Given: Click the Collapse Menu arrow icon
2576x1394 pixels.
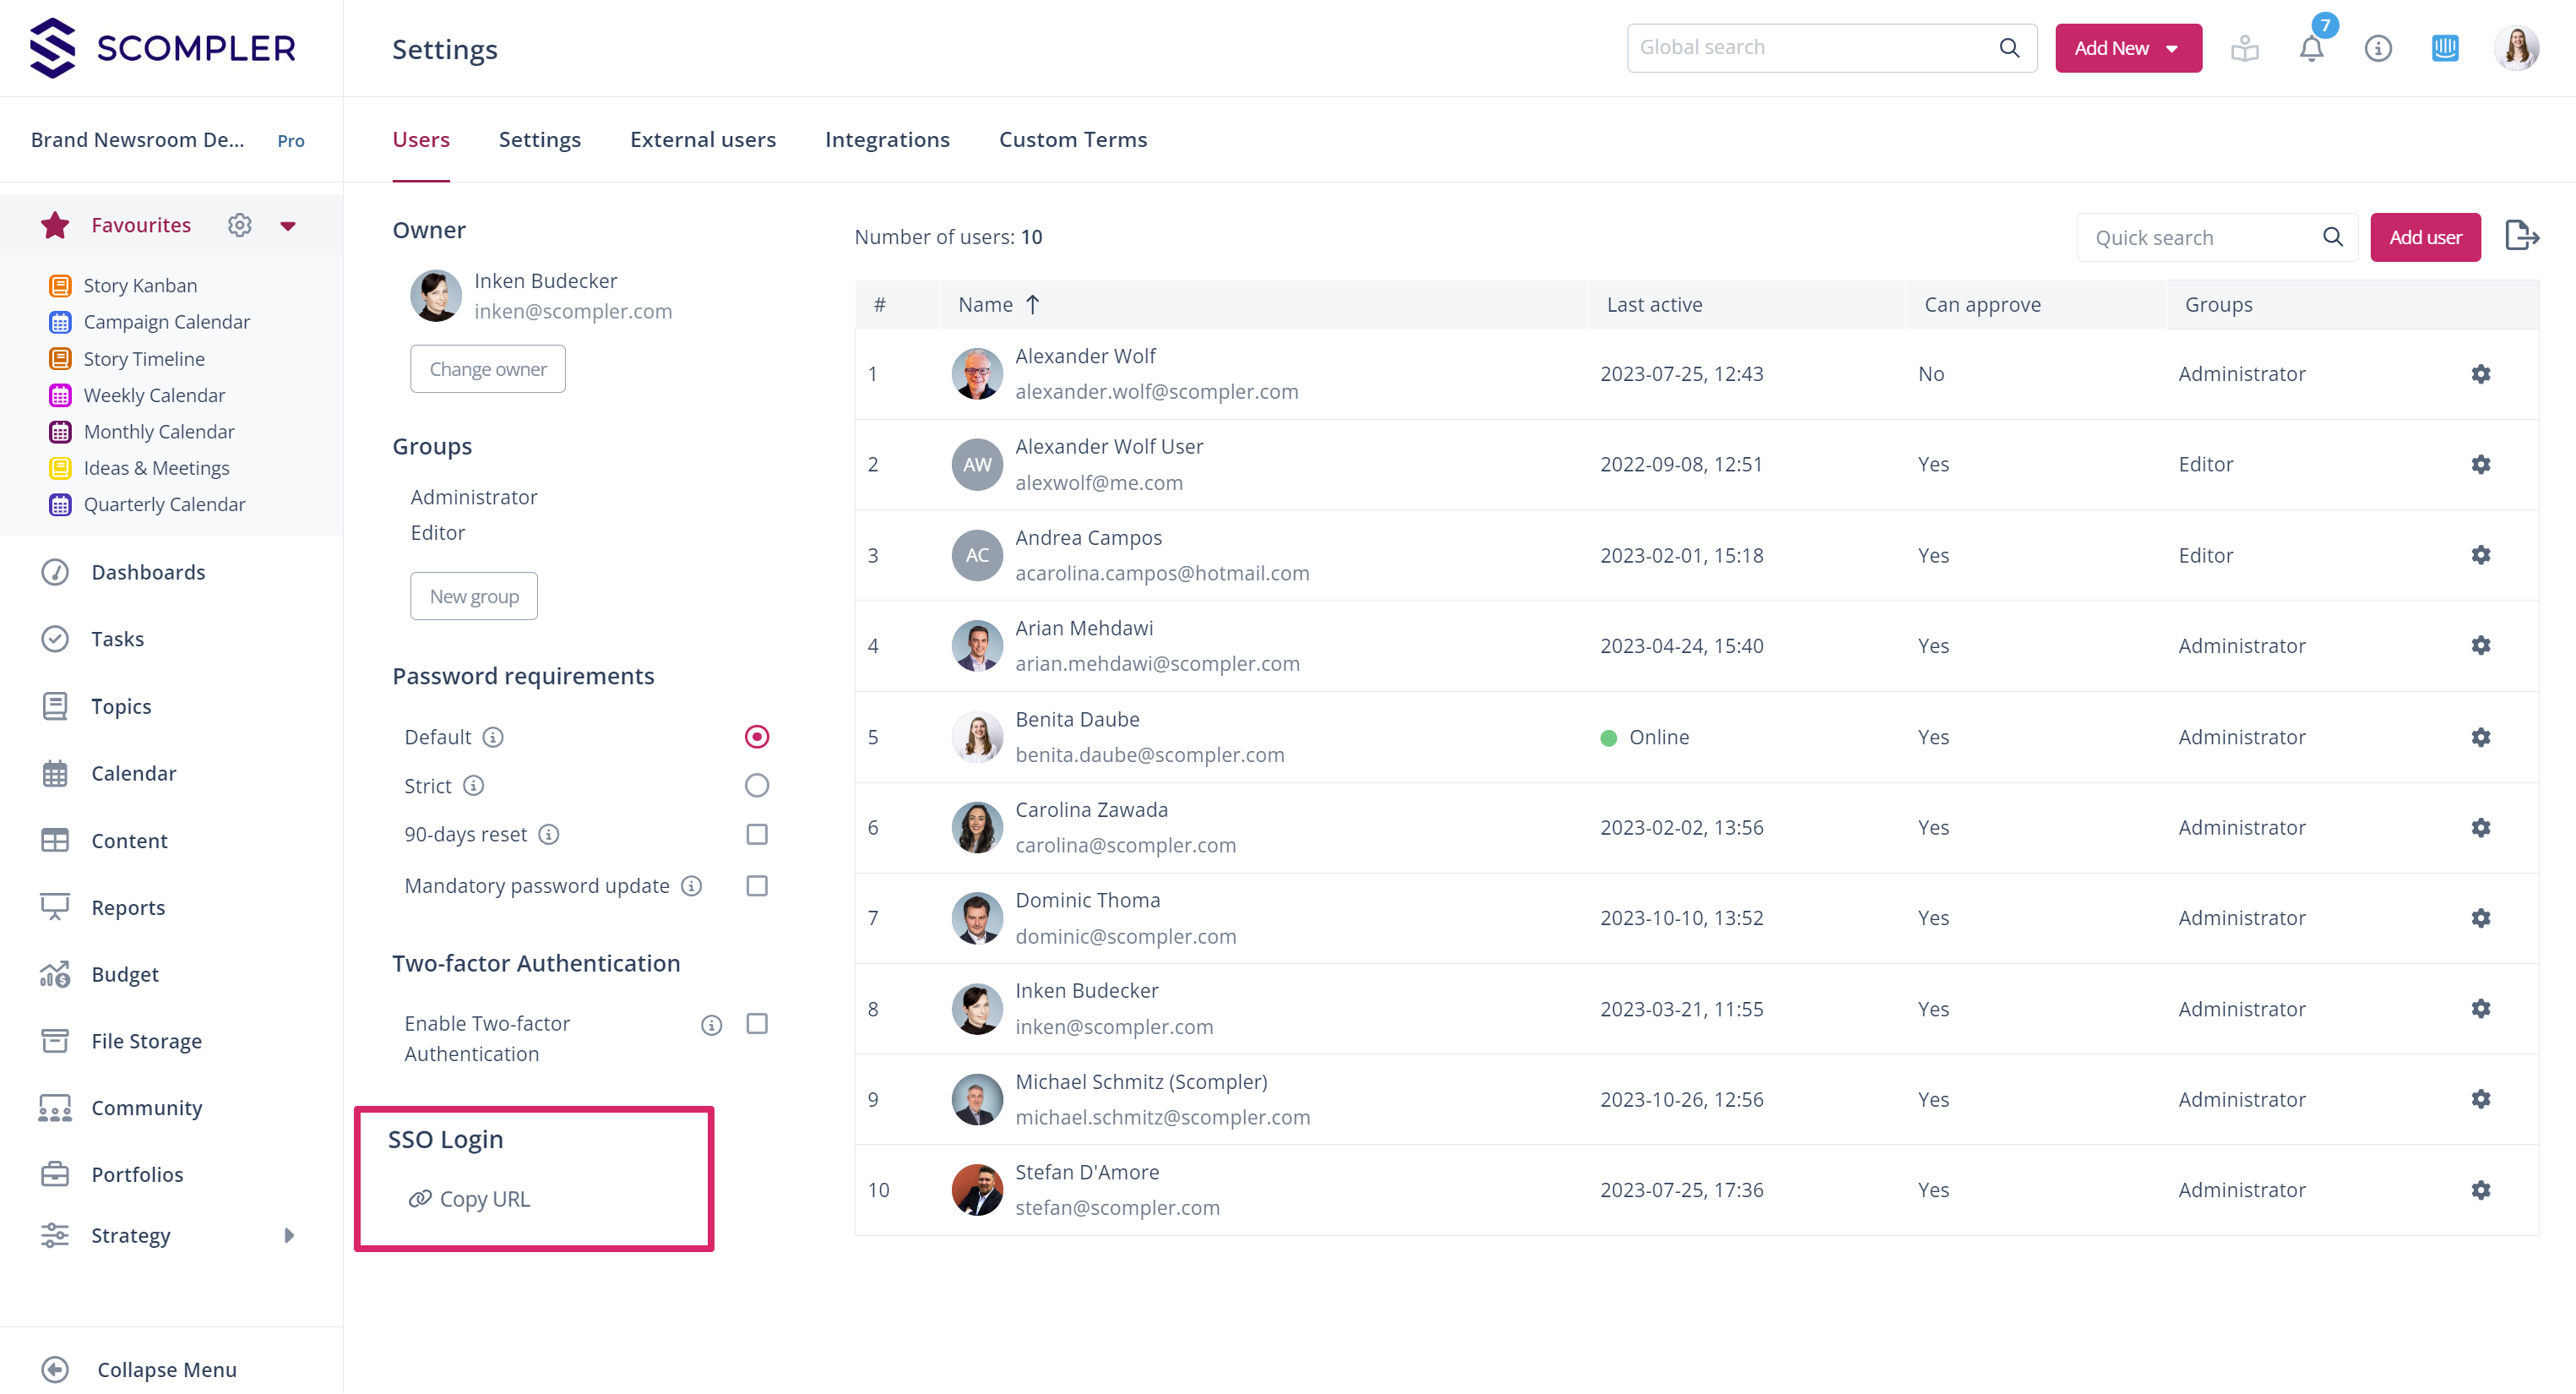Looking at the screenshot, I should pyautogui.click(x=55, y=1369).
